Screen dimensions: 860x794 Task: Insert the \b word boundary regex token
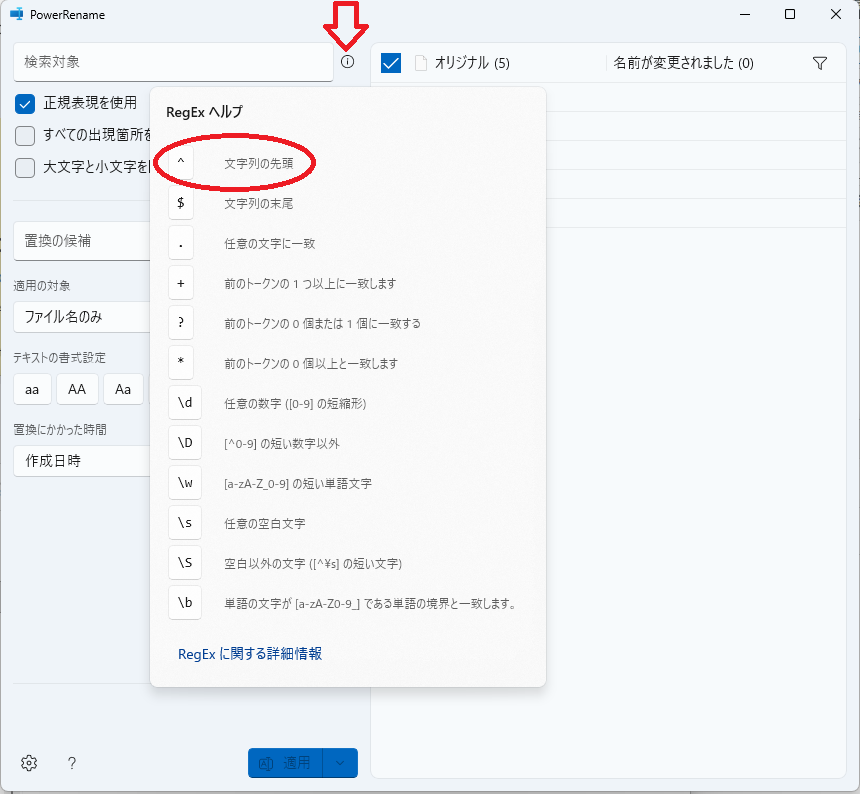185,603
